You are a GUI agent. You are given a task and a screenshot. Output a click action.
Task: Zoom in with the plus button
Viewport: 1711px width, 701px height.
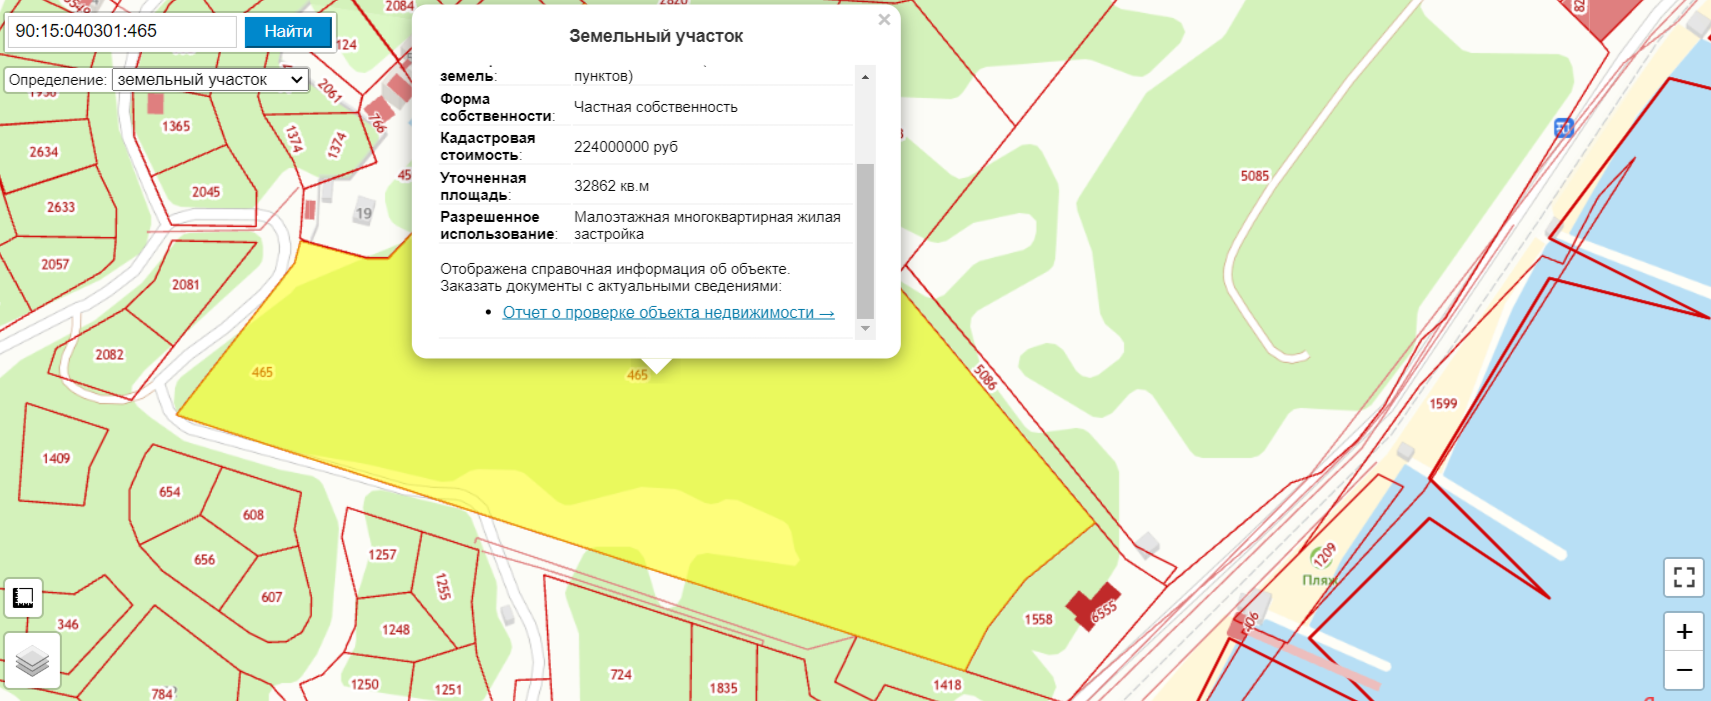coord(1684,632)
